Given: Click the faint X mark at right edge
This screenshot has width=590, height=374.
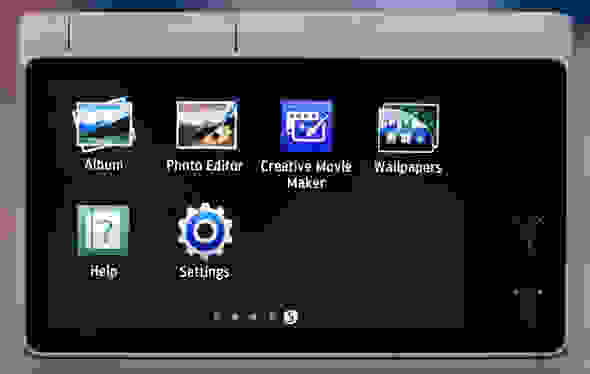Looking at the screenshot, I should click(x=540, y=220).
